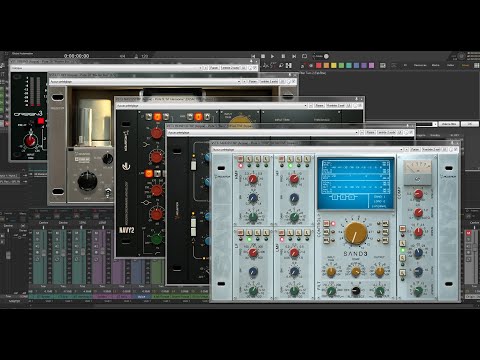Click the Stop button in the transport bar
480x360 pixels.
[x=263, y=56]
